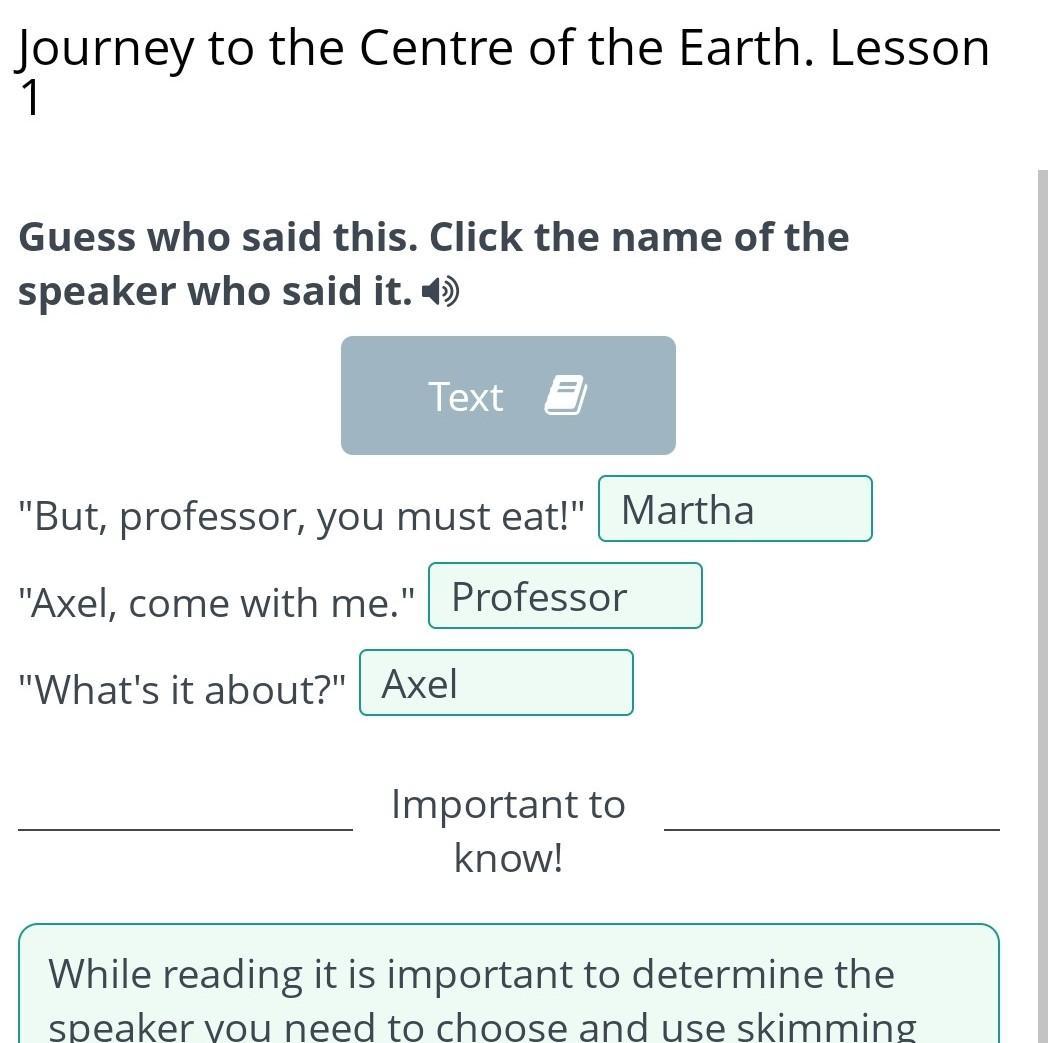Open the Professor answer dropdown
Screen dimensions: 1048x1043
(565, 595)
